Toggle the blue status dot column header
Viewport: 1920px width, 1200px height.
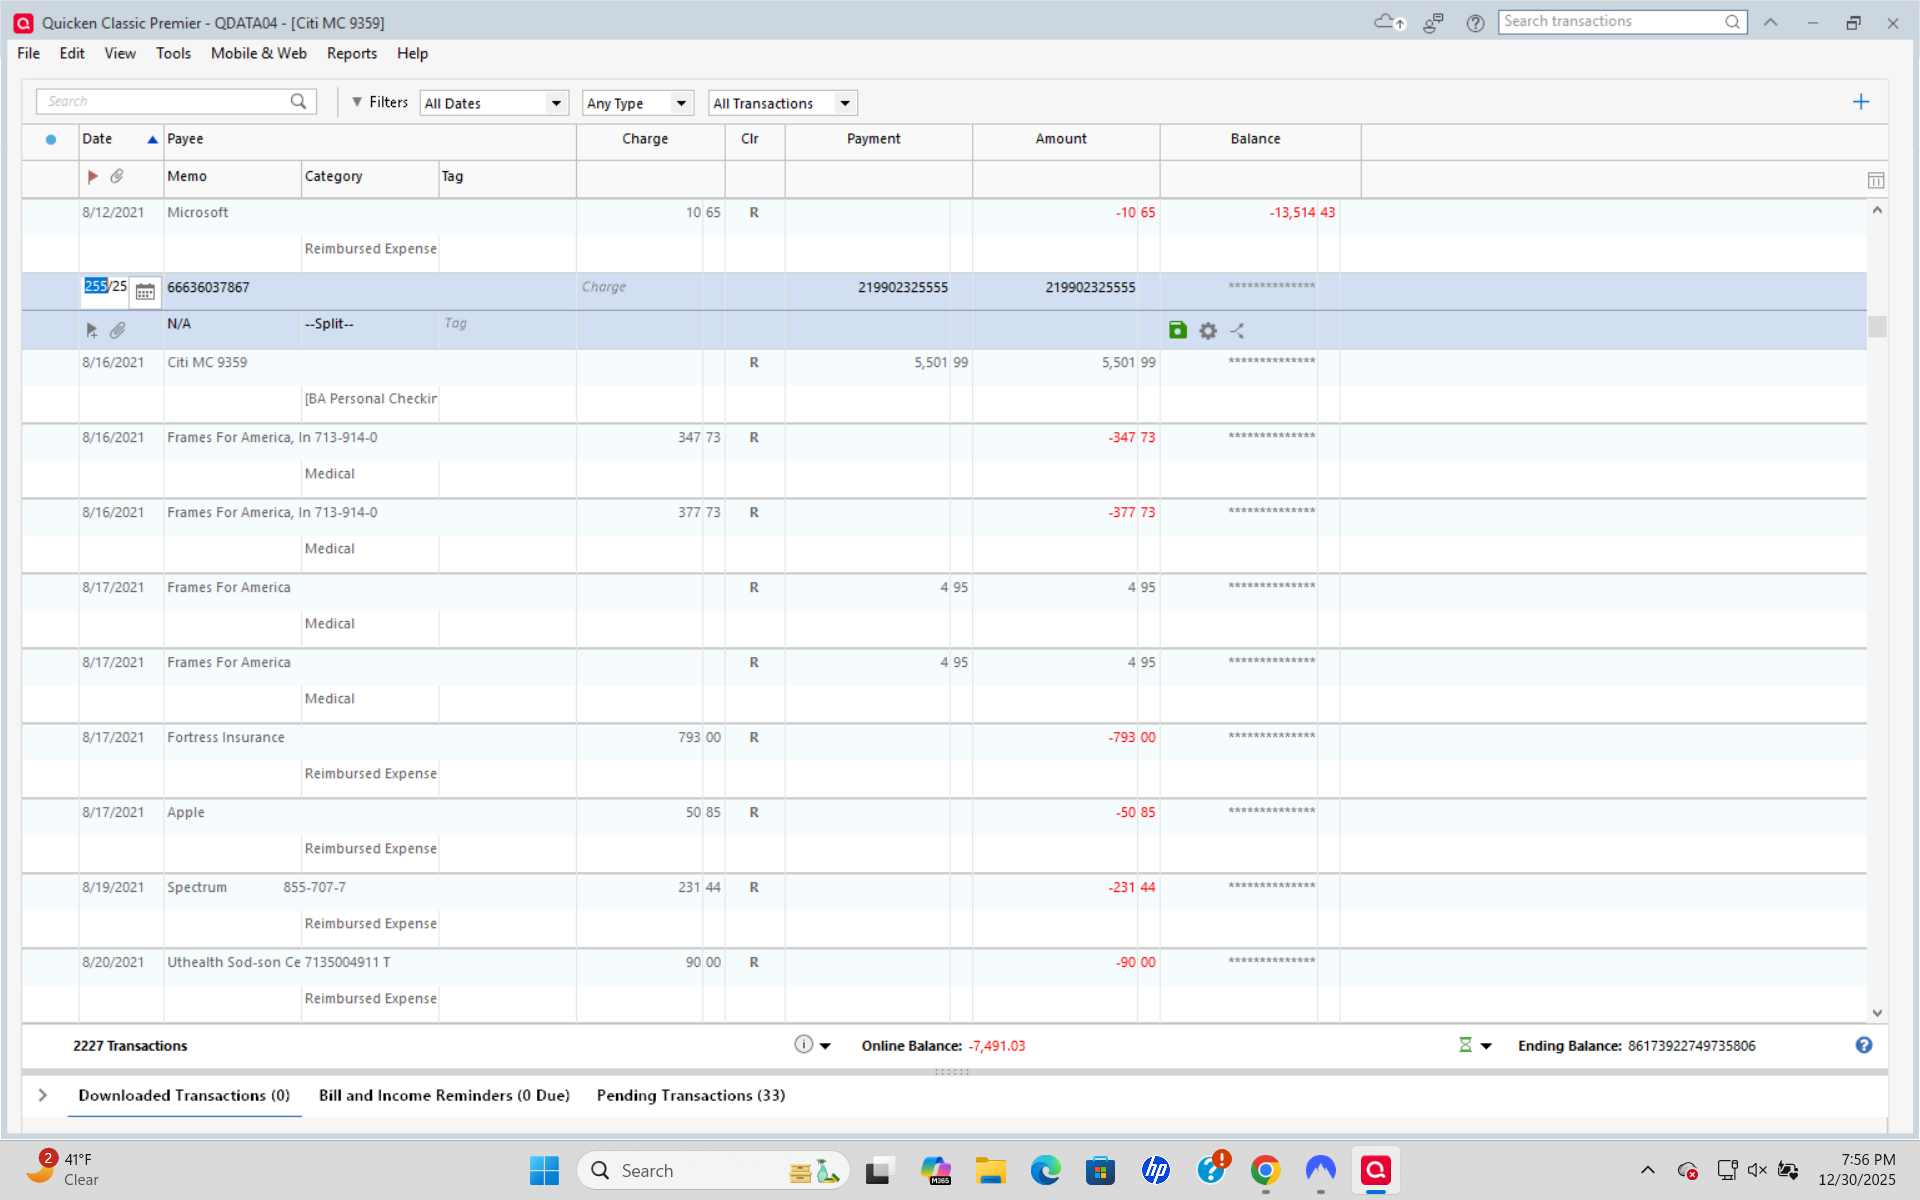(x=51, y=139)
